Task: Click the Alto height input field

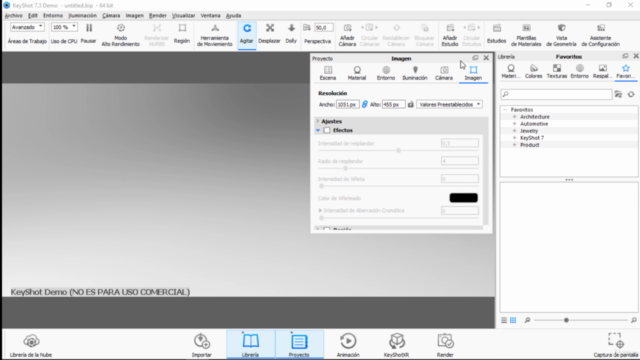Action: click(393, 104)
